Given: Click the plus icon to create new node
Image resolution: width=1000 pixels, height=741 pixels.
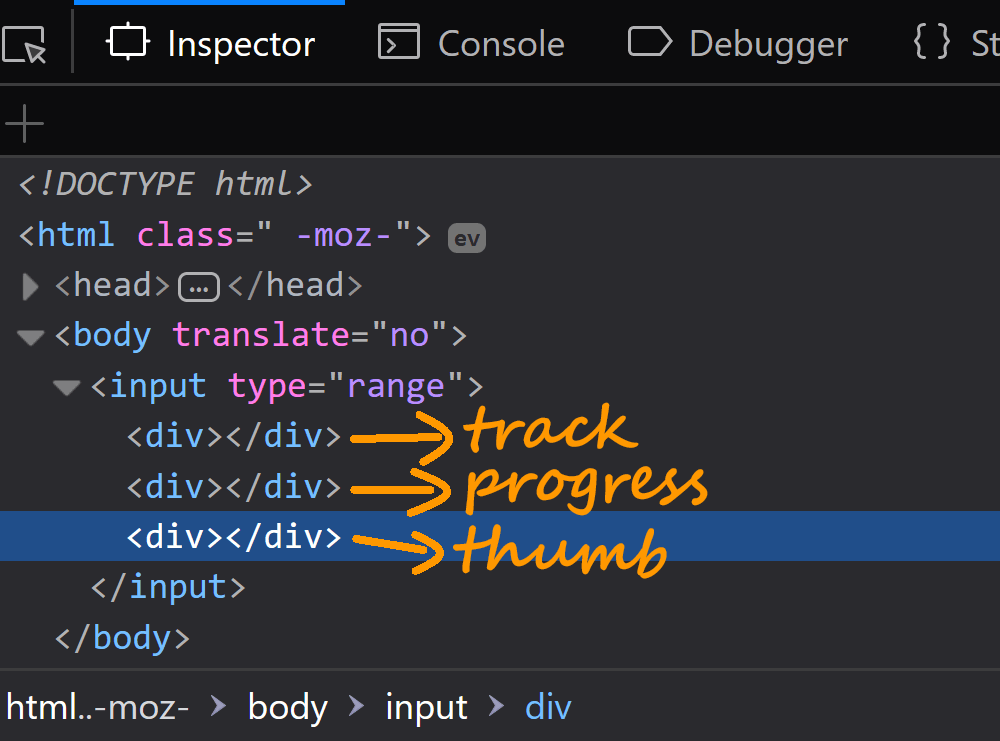Looking at the screenshot, I should [x=25, y=124].
